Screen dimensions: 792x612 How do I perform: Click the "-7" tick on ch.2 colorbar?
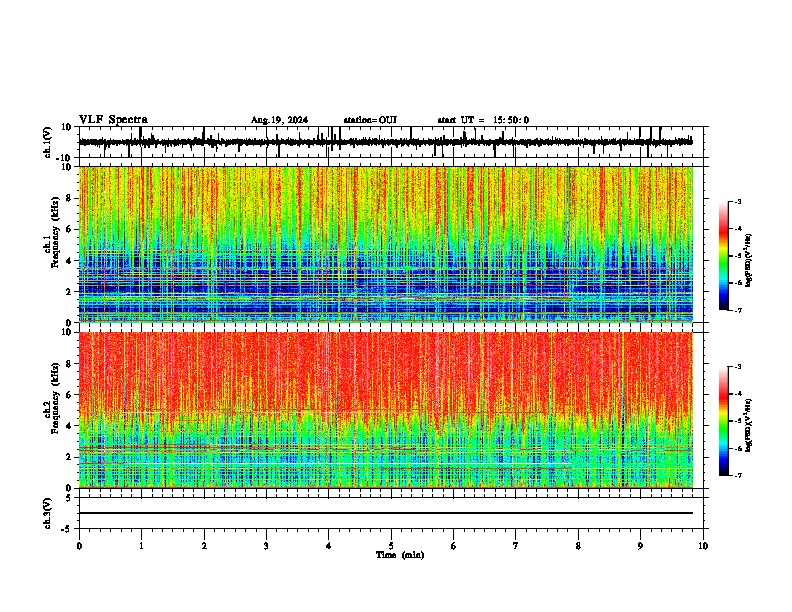point(738,476)
